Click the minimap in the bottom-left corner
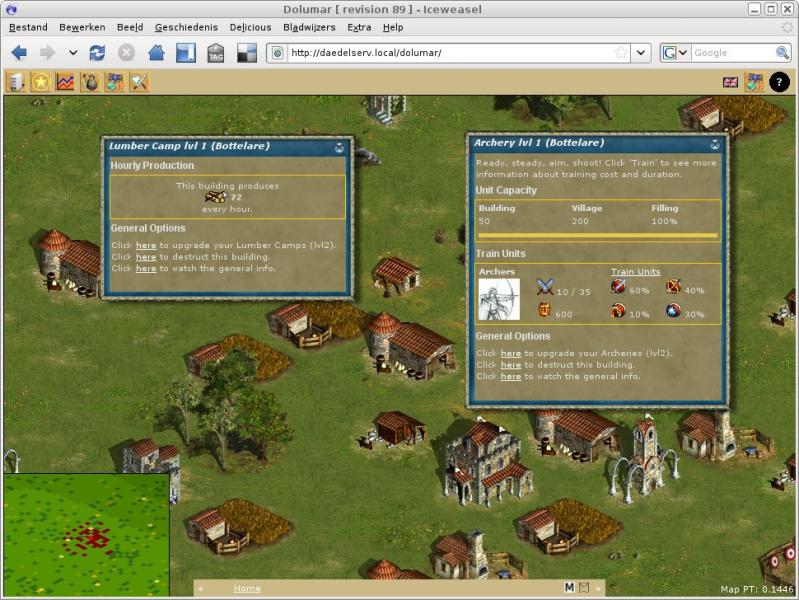 pyautogui.click(x=85, y=535)
